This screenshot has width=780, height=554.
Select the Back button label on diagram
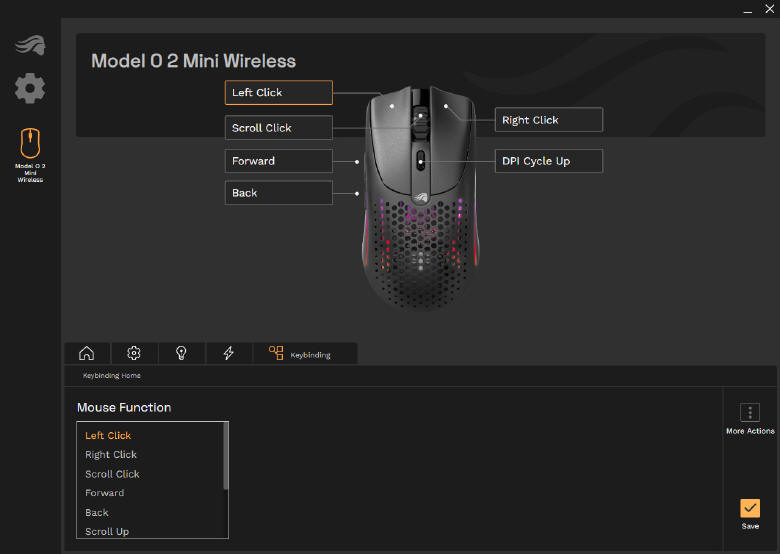279,193
